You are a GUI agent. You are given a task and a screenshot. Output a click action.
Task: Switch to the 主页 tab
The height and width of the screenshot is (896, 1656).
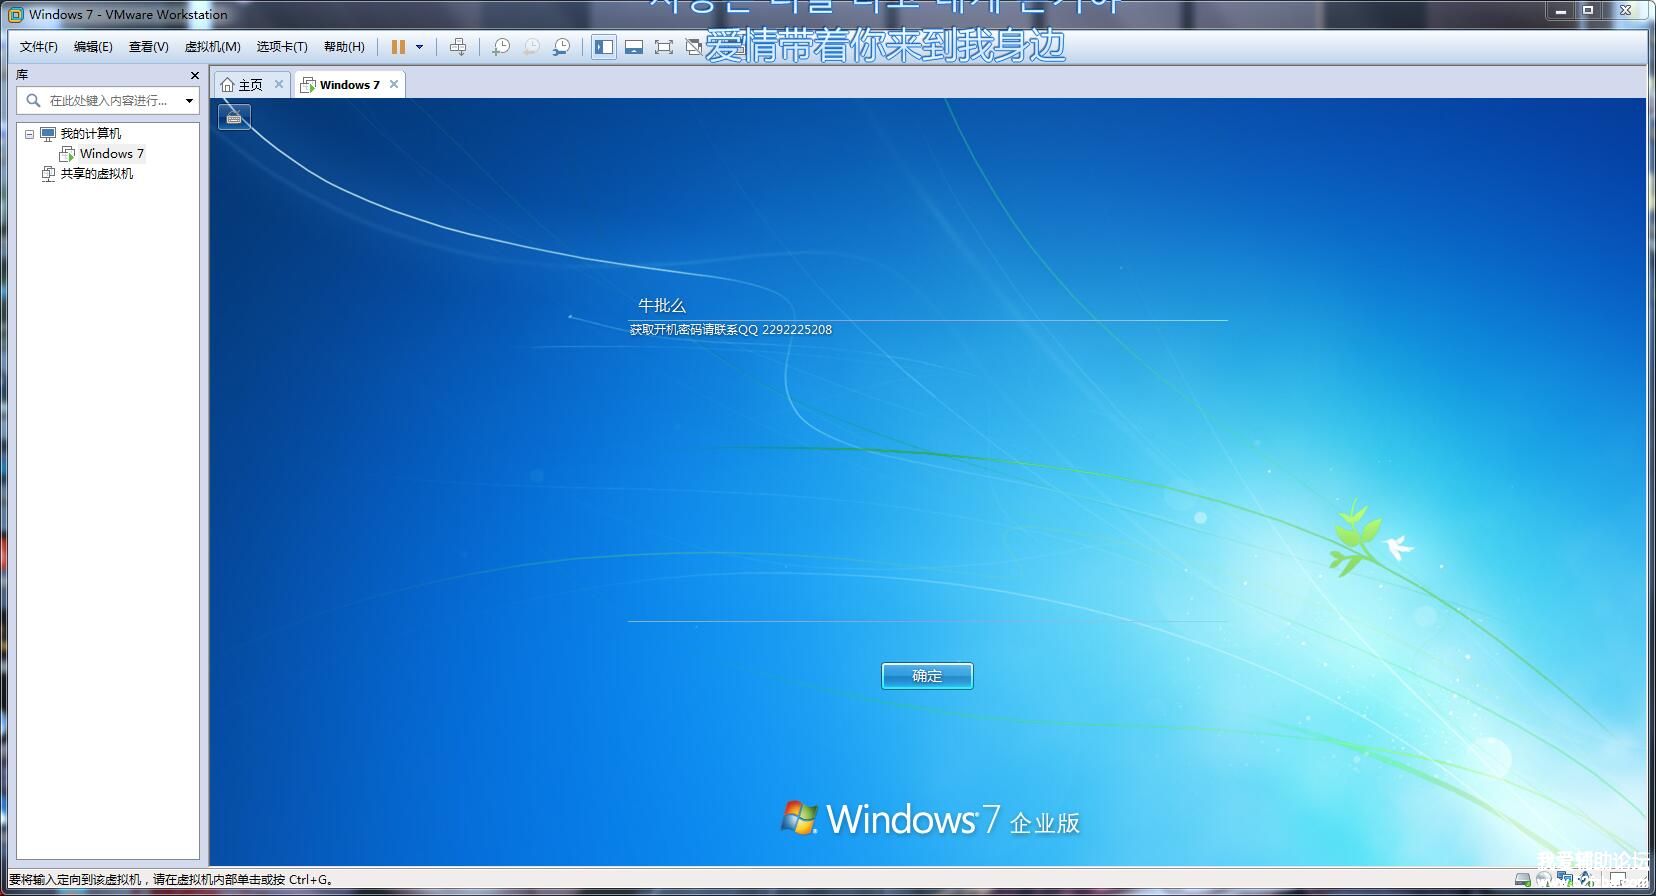pyautogui.click(x=243, y=85)
